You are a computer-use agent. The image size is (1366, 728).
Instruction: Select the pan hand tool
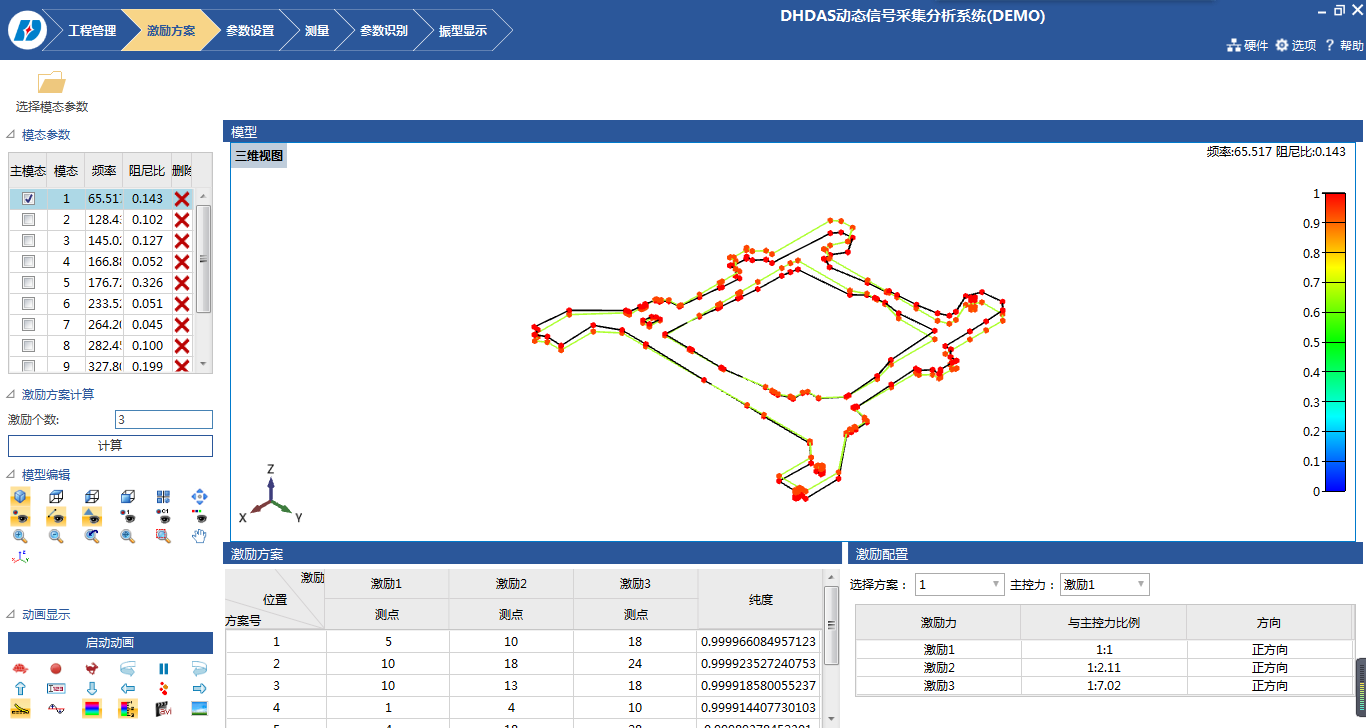(x=199, y=536)
